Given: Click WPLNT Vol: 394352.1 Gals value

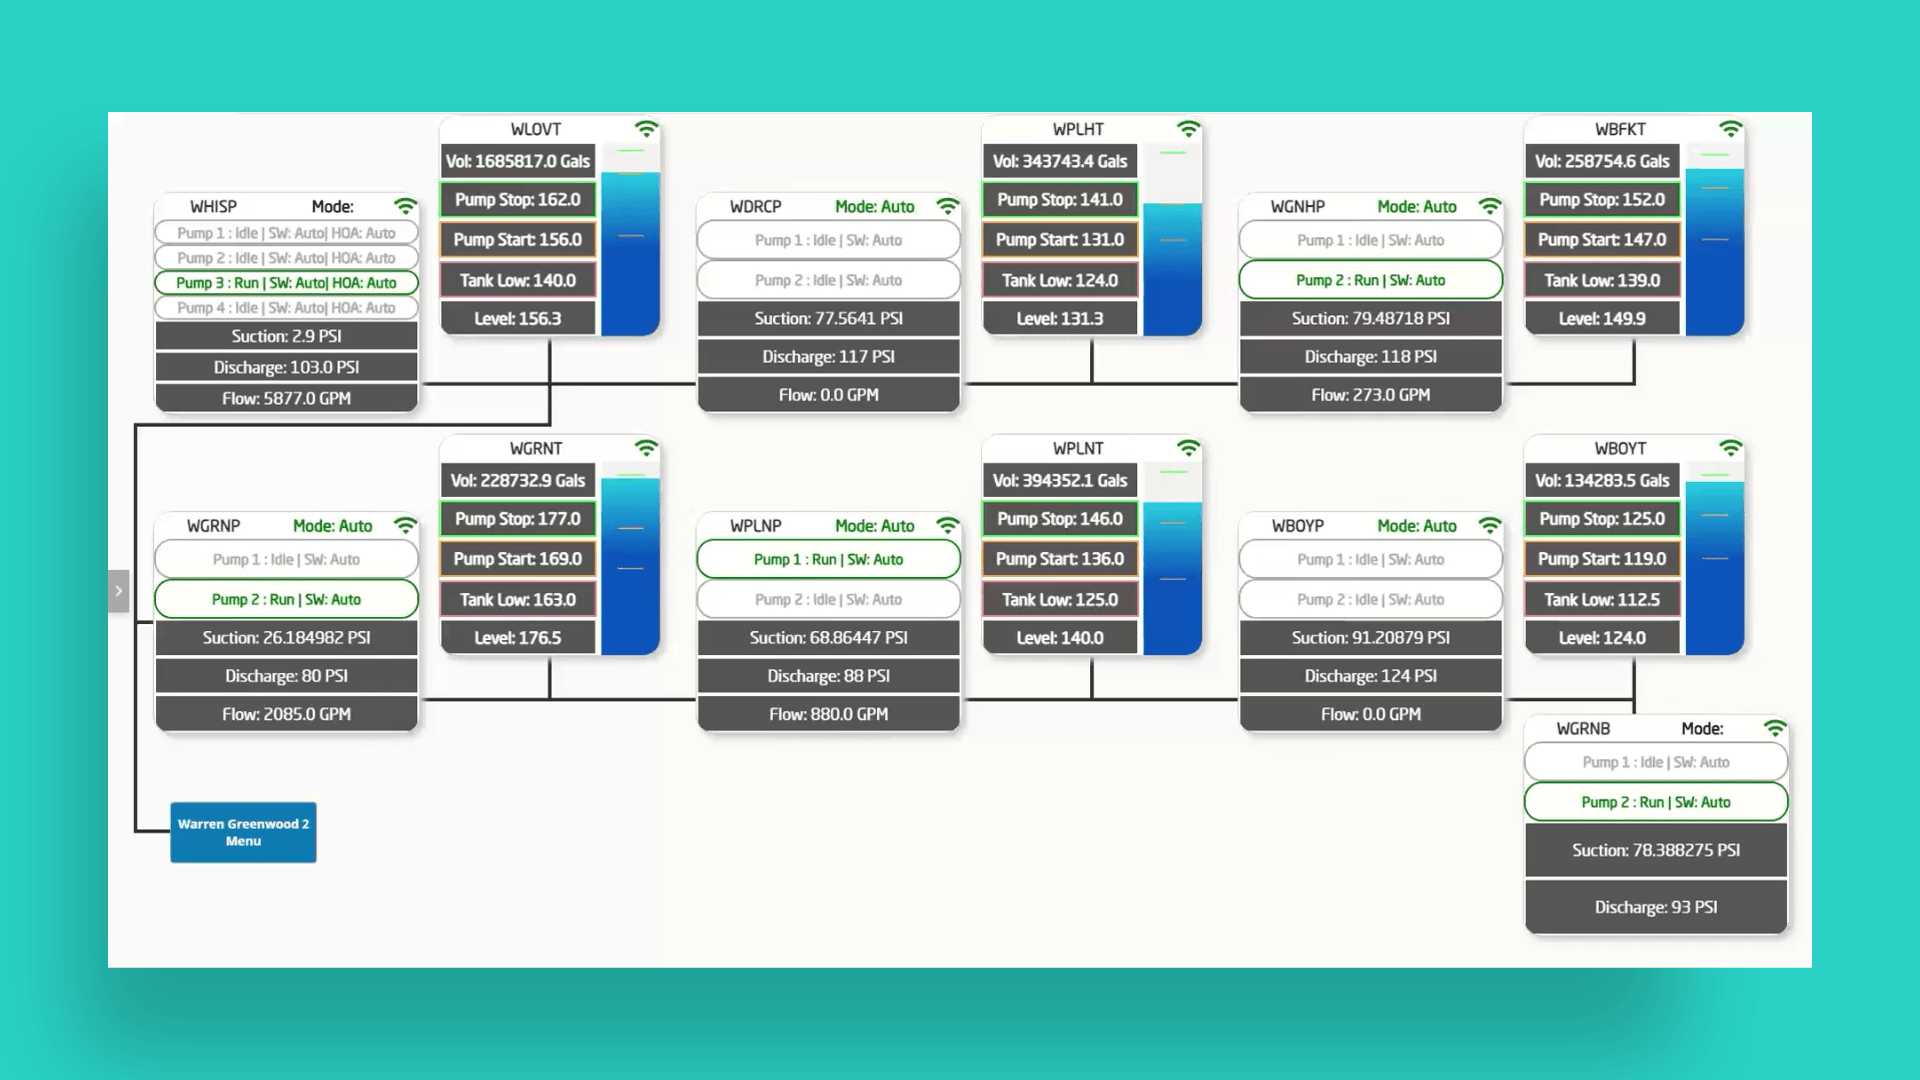Looking at the screenshot, I should (1060, 480).
